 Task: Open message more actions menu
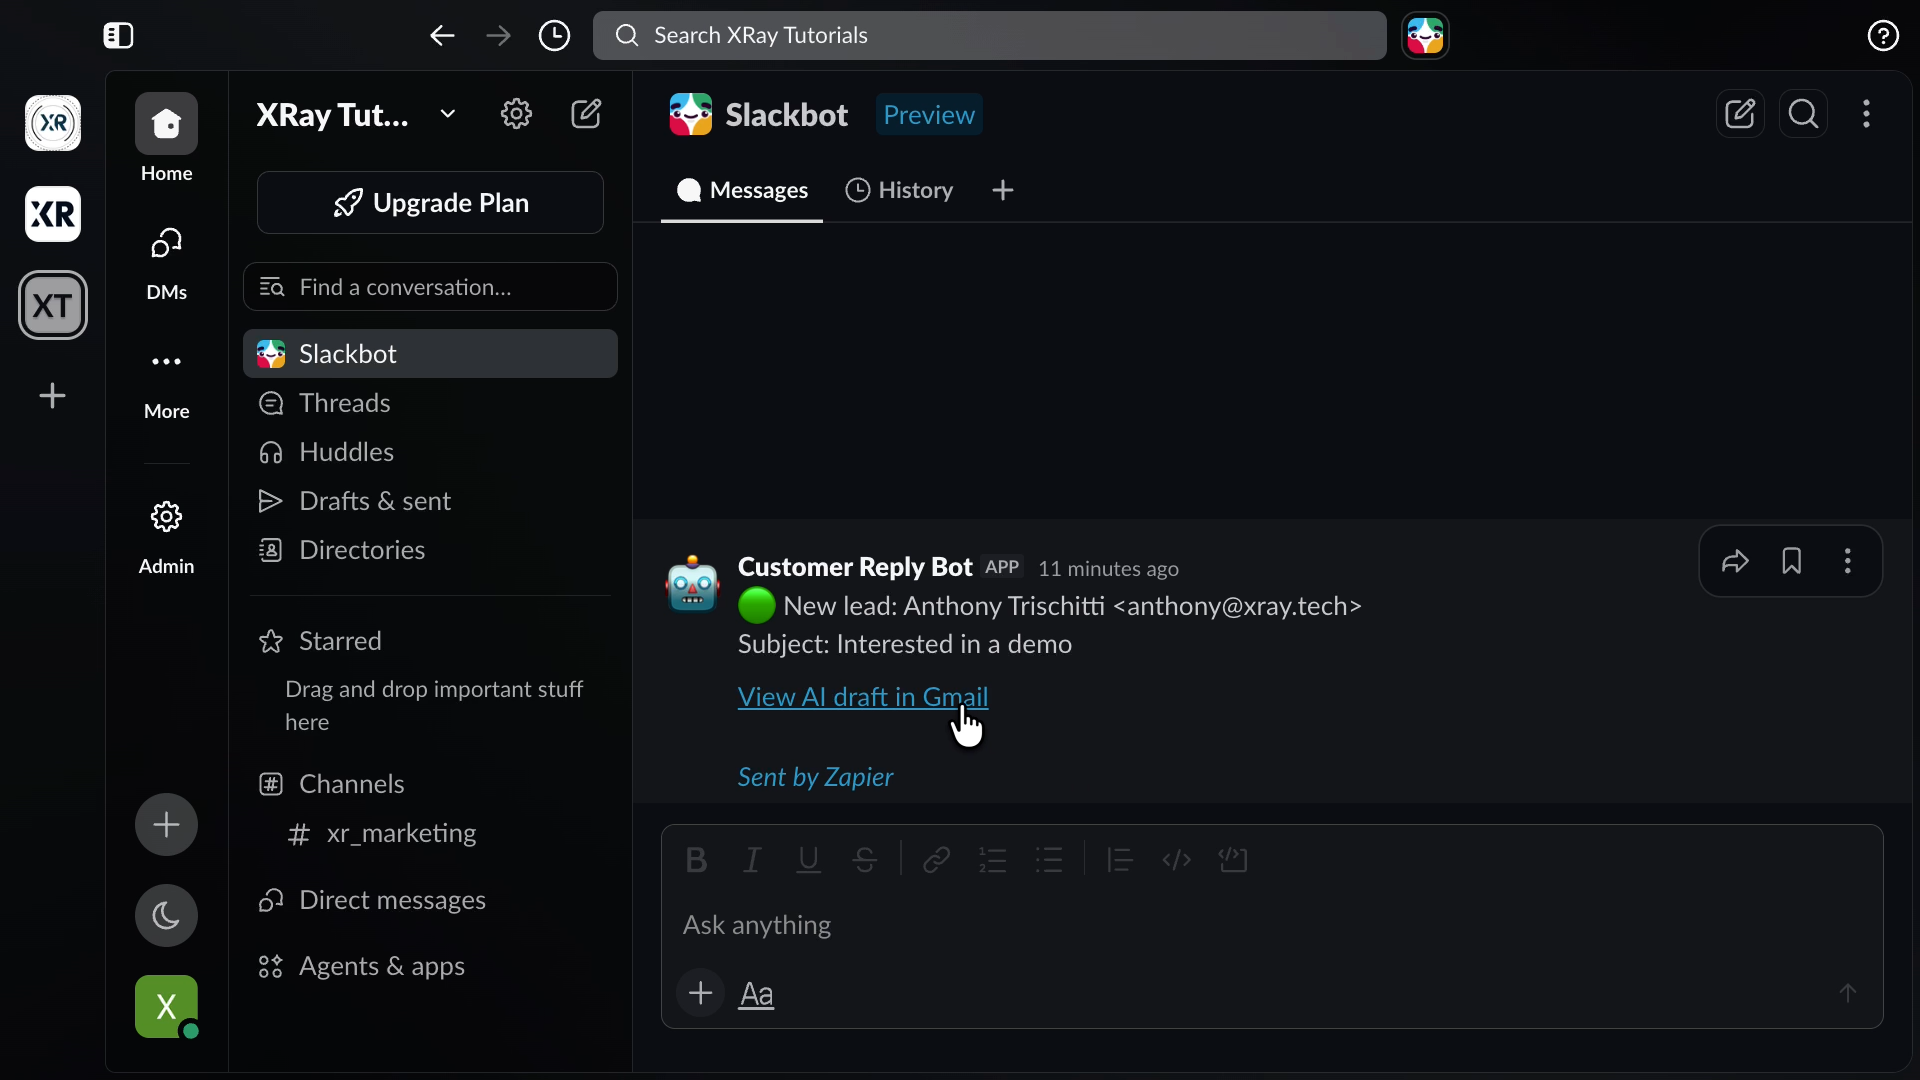(1848, 561)
